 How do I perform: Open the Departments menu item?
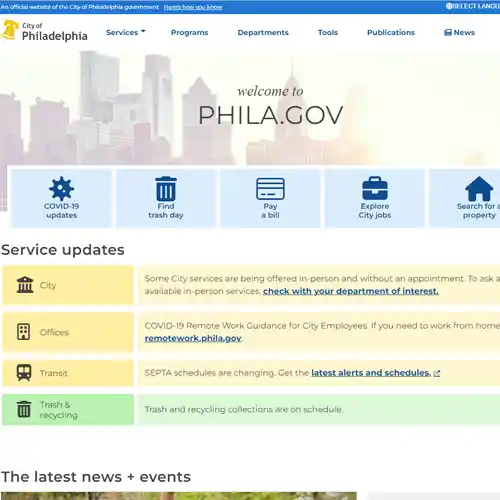click(263, 32)
